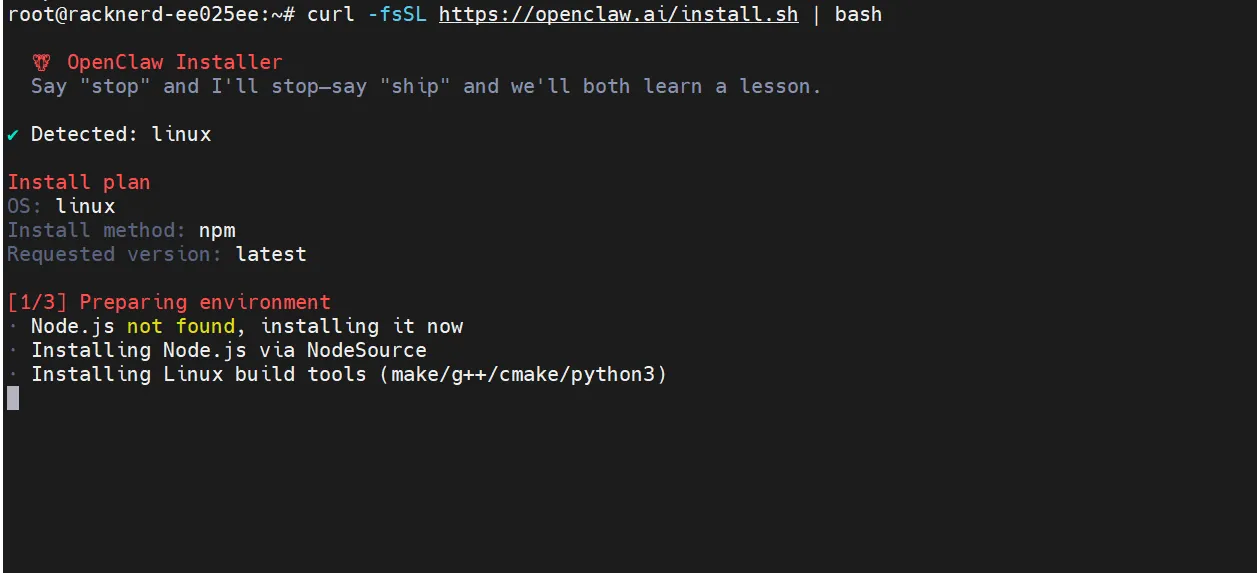Click the red "OpenClaw Installer" title
This screenshot has height=573, width=1257.
click(x=175, y=63)
